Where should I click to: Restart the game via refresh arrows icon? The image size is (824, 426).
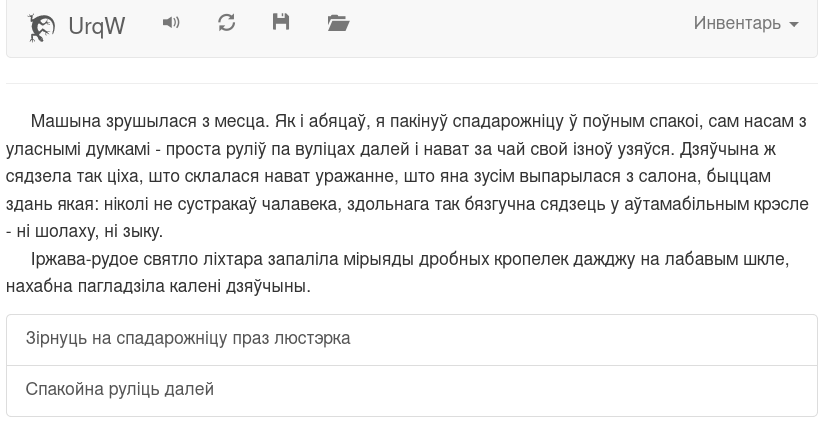coord(226,23)
